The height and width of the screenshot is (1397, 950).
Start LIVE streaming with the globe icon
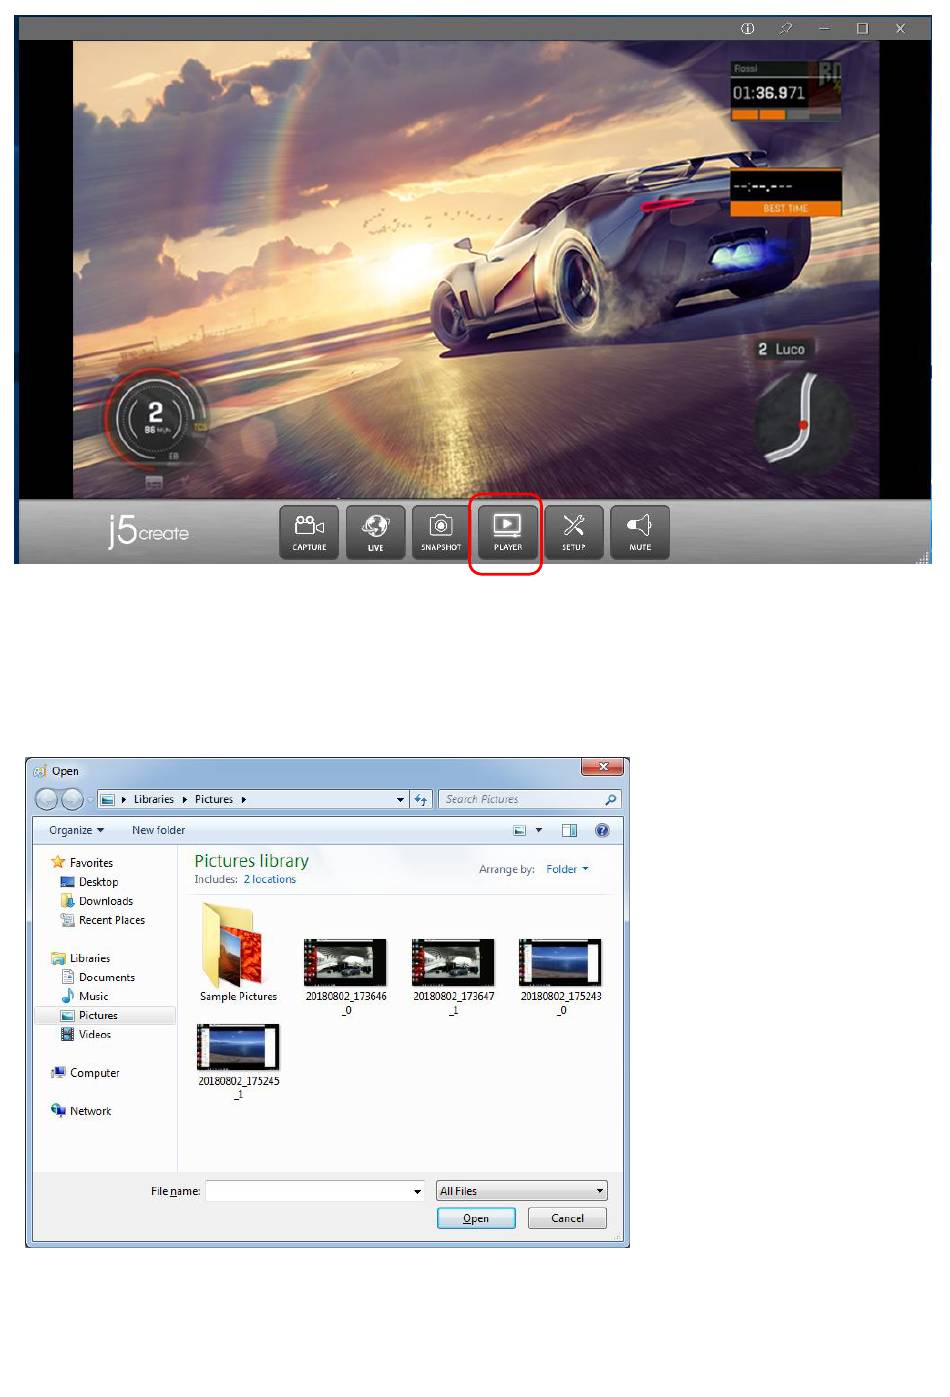375,531
